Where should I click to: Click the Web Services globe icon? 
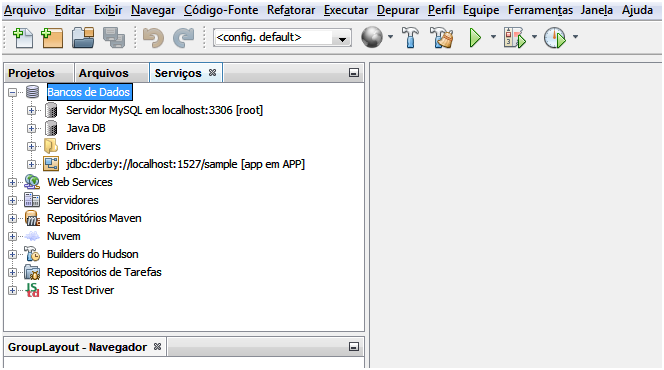coord(32,182)
